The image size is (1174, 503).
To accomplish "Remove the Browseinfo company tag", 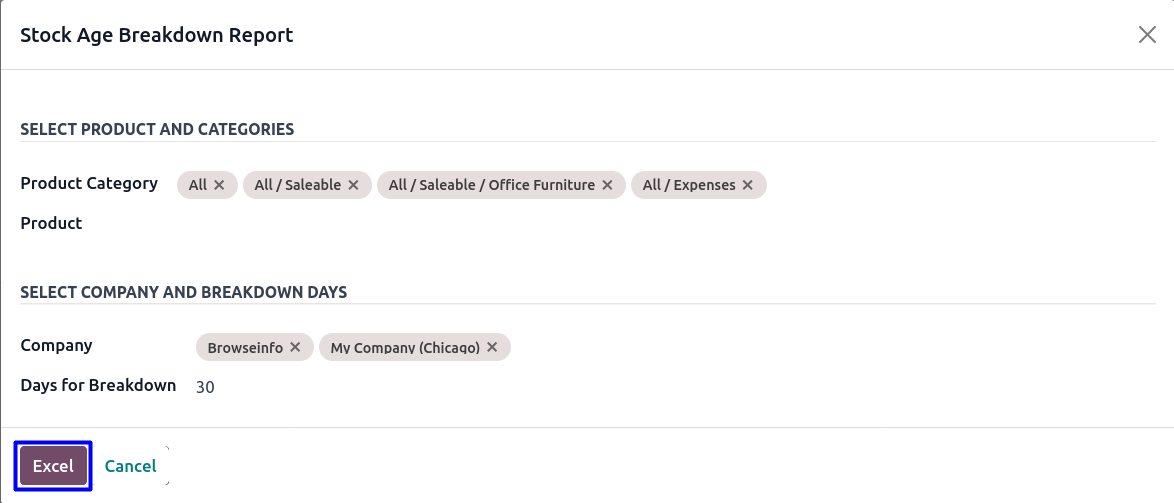I will point(295,348).
